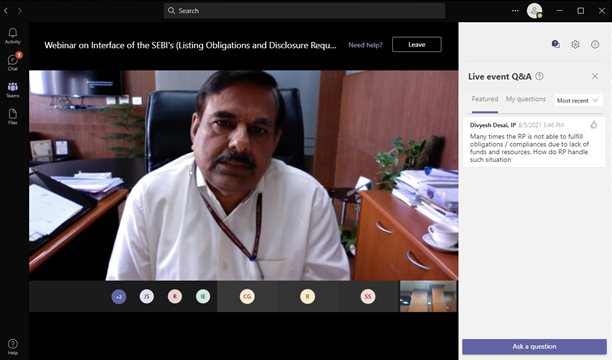The width and height of the screenshot is (612, 360).
Task: Like Divyesh Desai's question
Action: (x=594, y=125)
